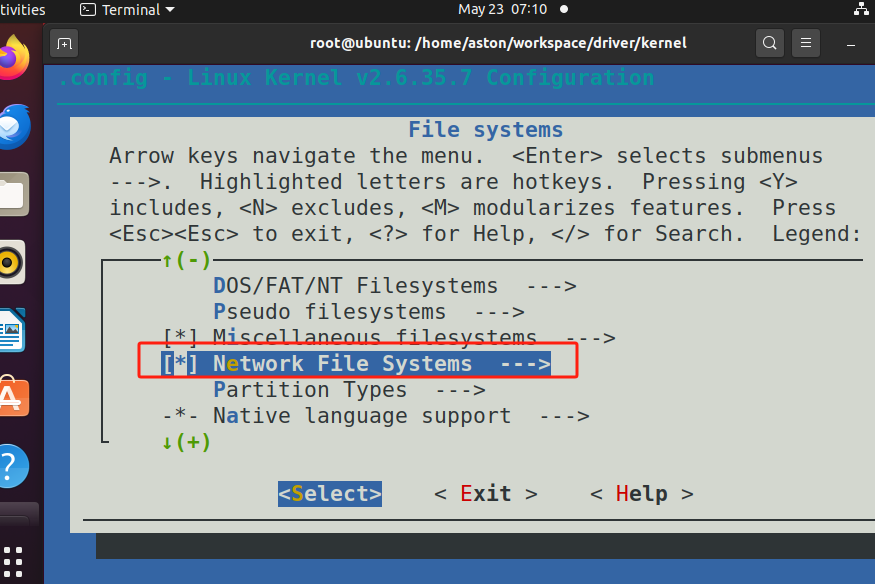Open the terminal hamburger menu
The height and width of the screenshot is (584, 875).
click(x=806, y=43)
